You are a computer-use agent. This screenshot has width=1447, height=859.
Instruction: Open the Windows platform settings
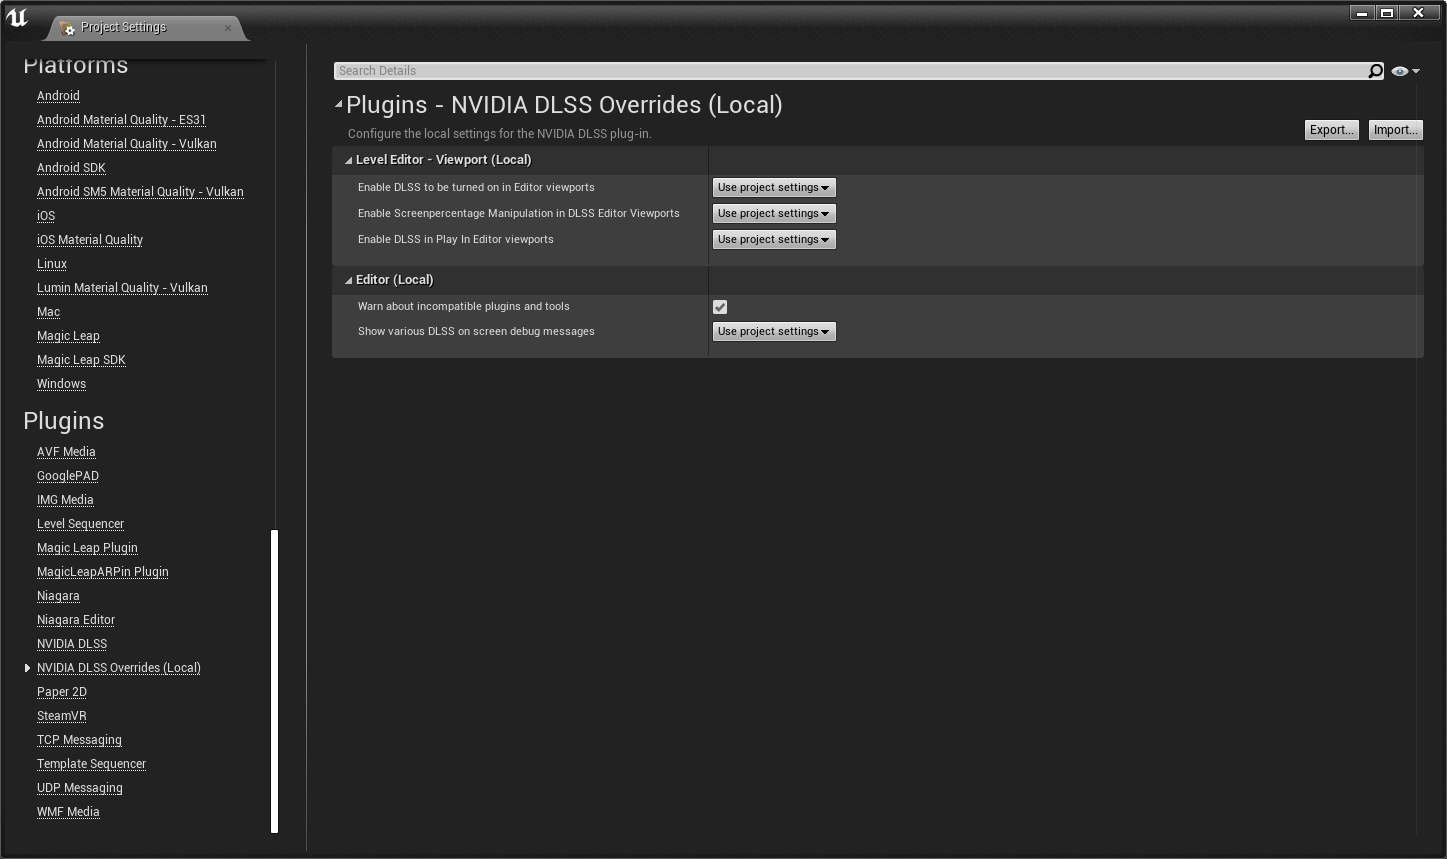click(x=61, y=384)
